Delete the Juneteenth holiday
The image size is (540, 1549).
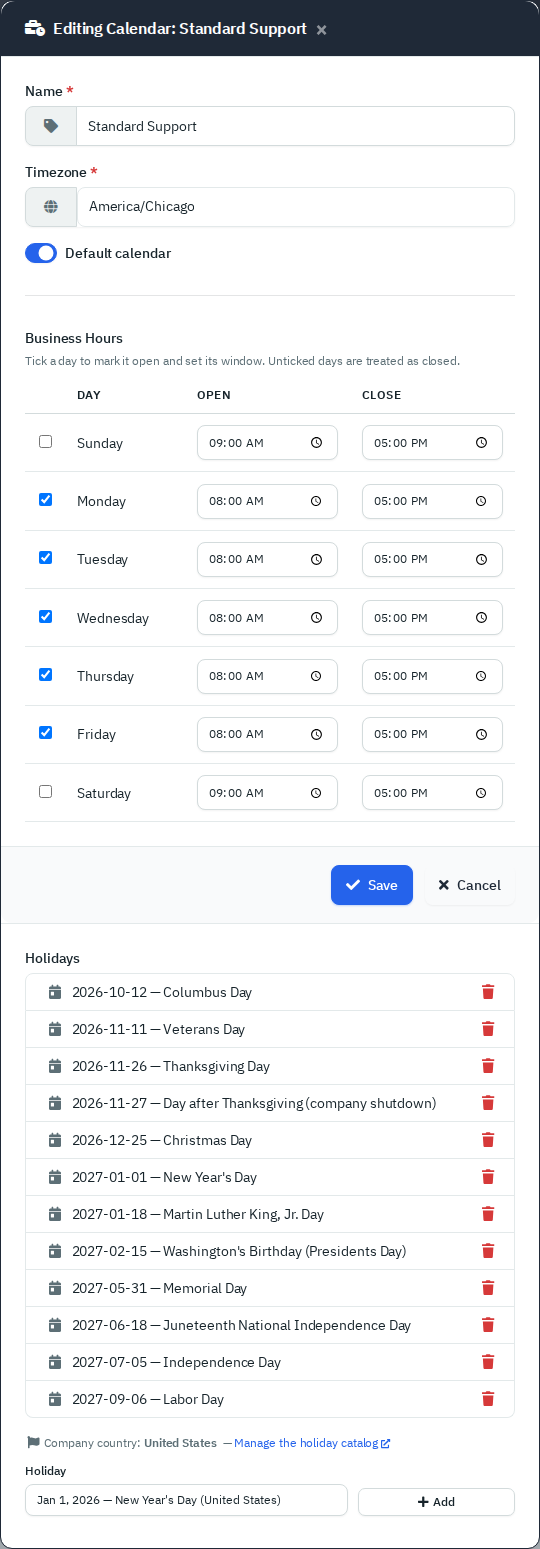point(488,1325)
